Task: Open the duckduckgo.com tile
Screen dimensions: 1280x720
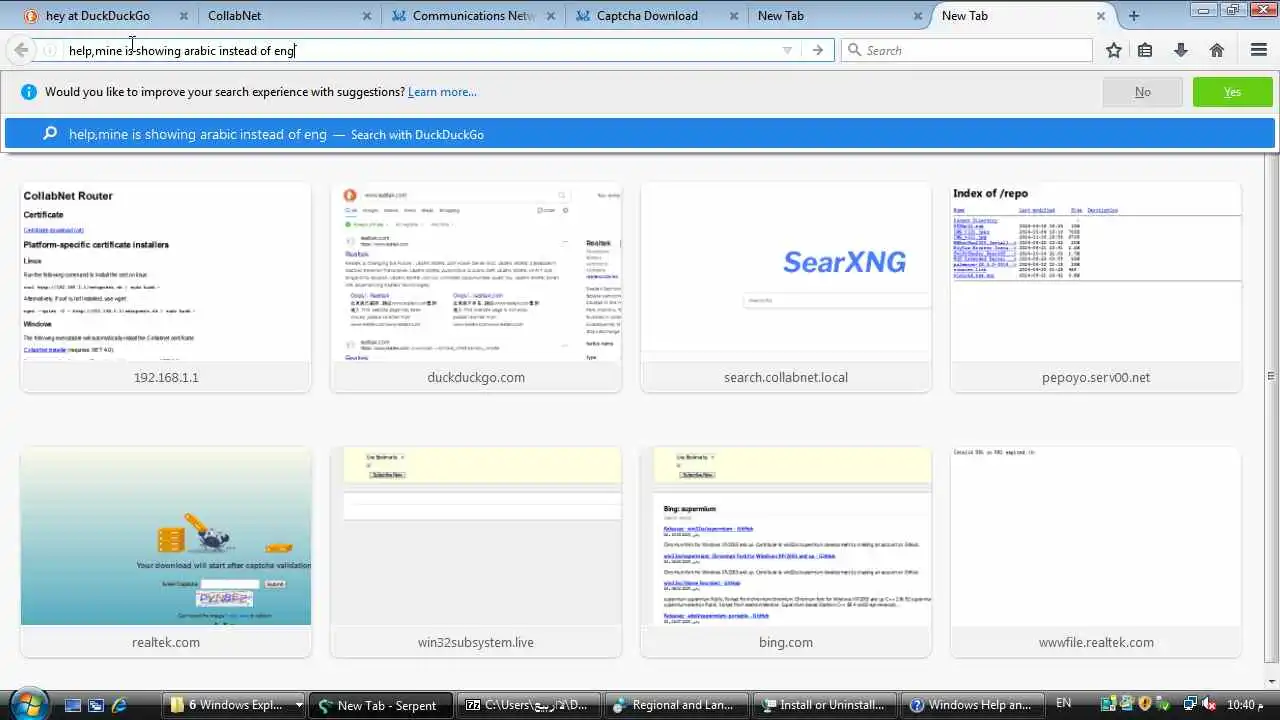Action: point(476,287)
